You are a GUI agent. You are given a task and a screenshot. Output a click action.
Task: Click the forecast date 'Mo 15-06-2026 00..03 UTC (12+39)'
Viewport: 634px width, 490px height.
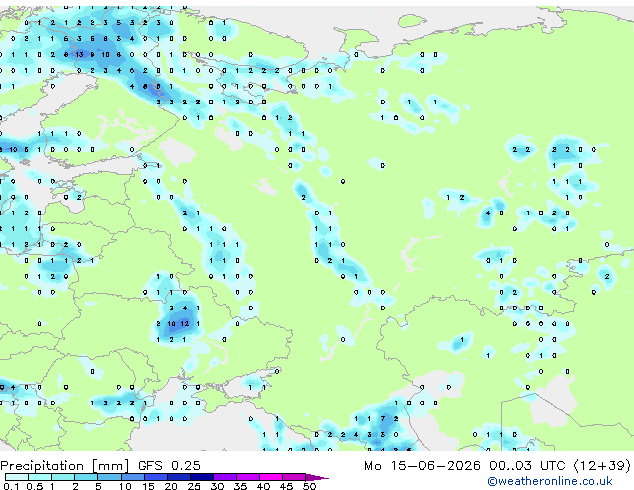coord(497,466)
